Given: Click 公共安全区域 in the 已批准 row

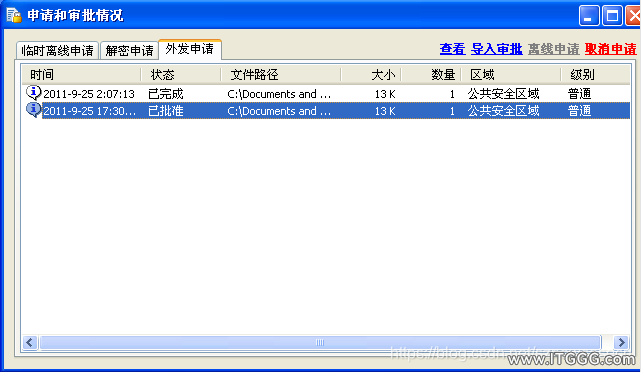Looking at the screenshot, I should pos(504,111).
